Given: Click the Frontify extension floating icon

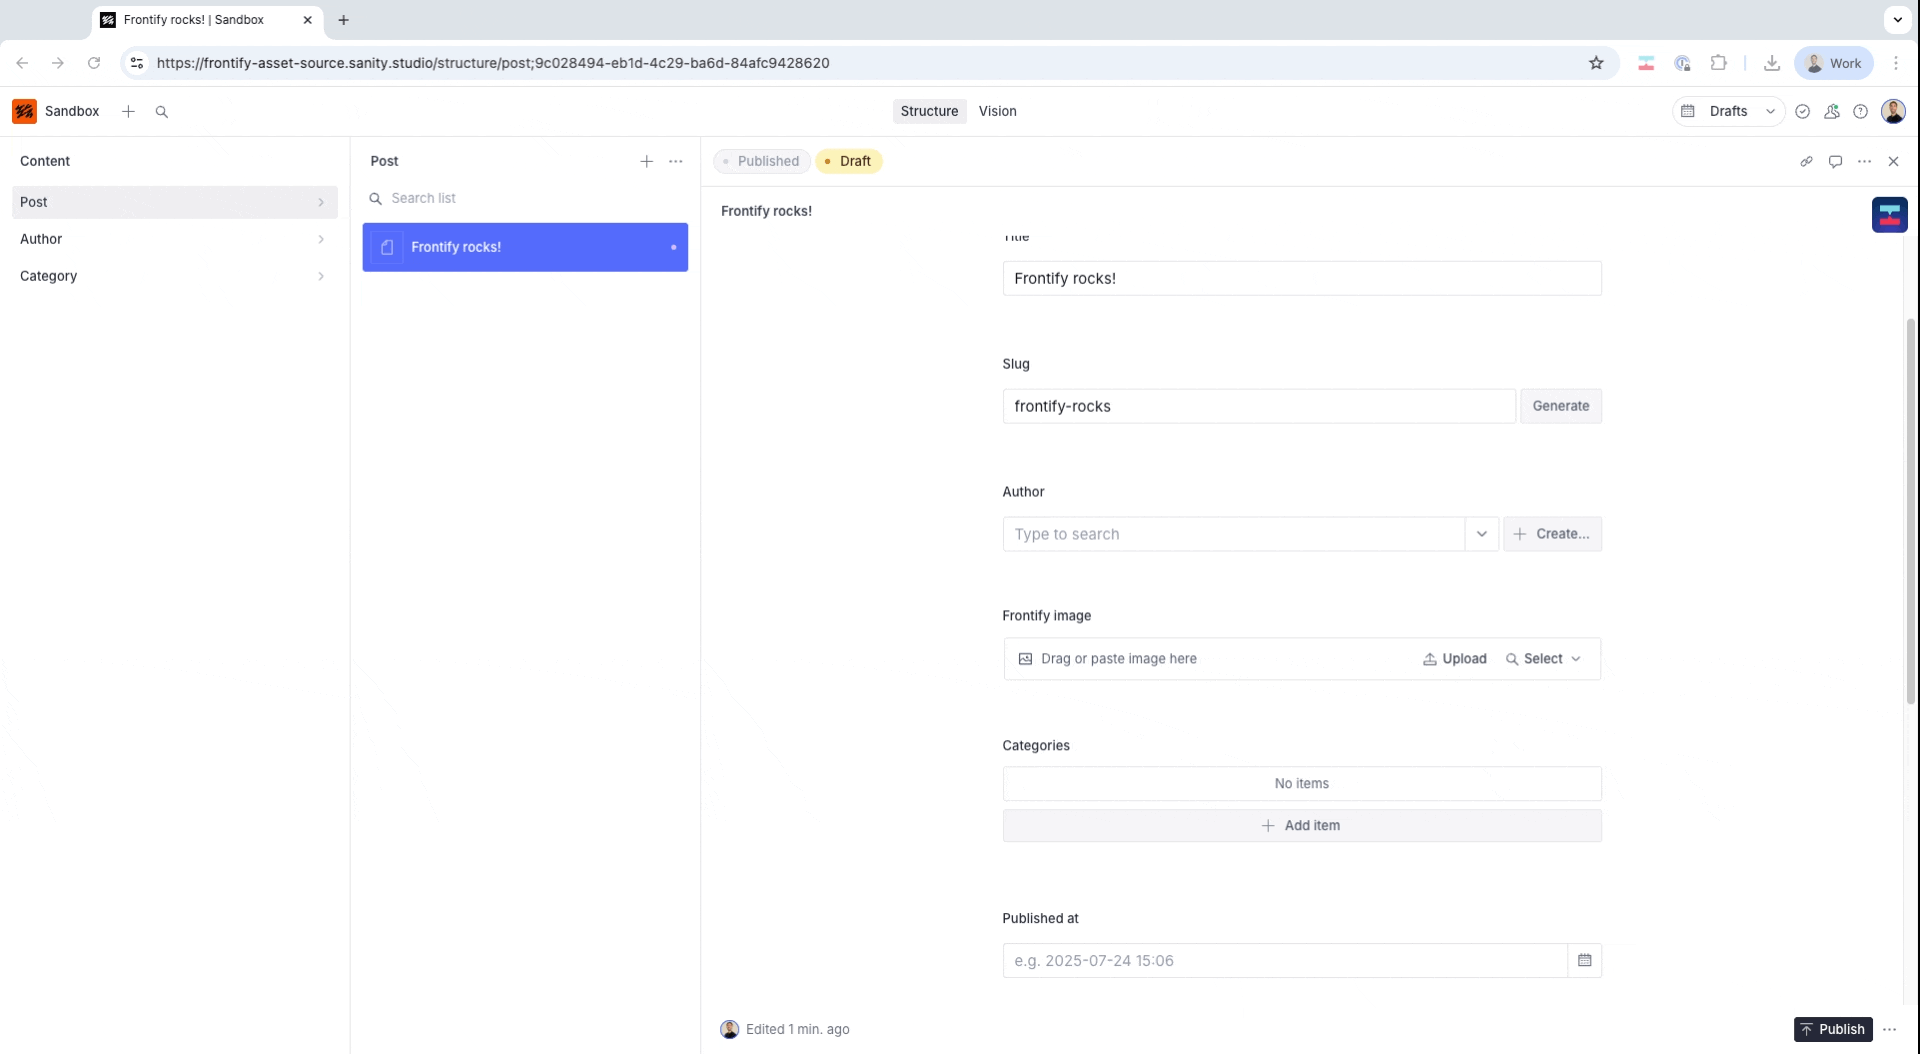Looking at the screenshot, I should tap(1889, 214).
